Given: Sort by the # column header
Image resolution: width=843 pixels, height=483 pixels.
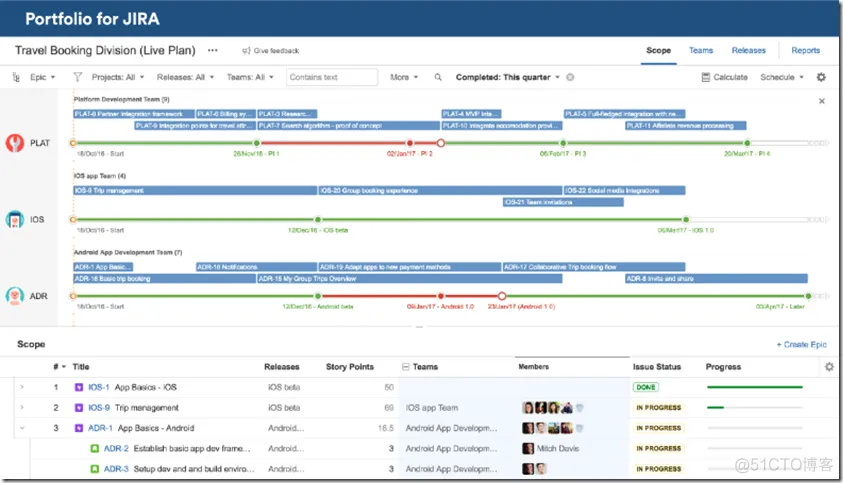Looking at the screenshot, I should point(59,367).
